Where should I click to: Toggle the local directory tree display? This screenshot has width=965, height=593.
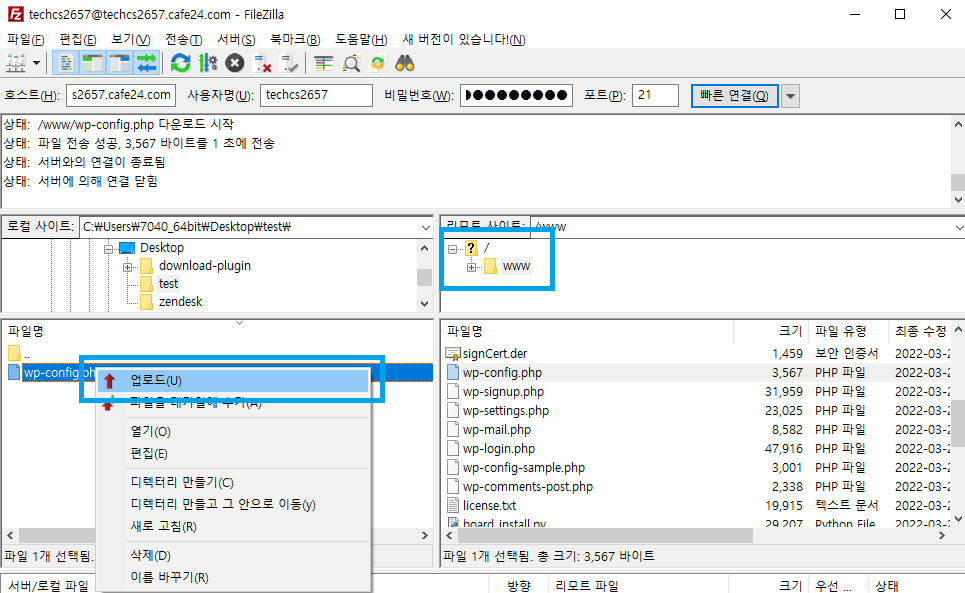[x=92, y=63]
